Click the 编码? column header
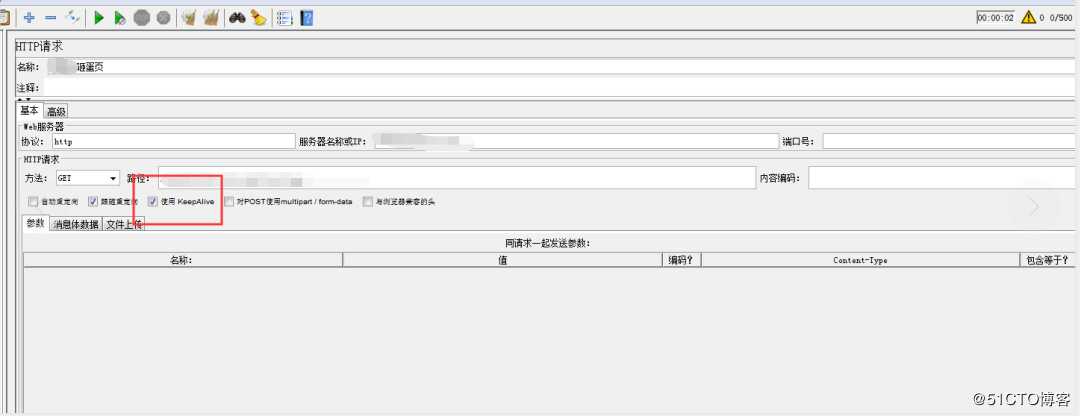1080x416 pixels. [681, 260]
